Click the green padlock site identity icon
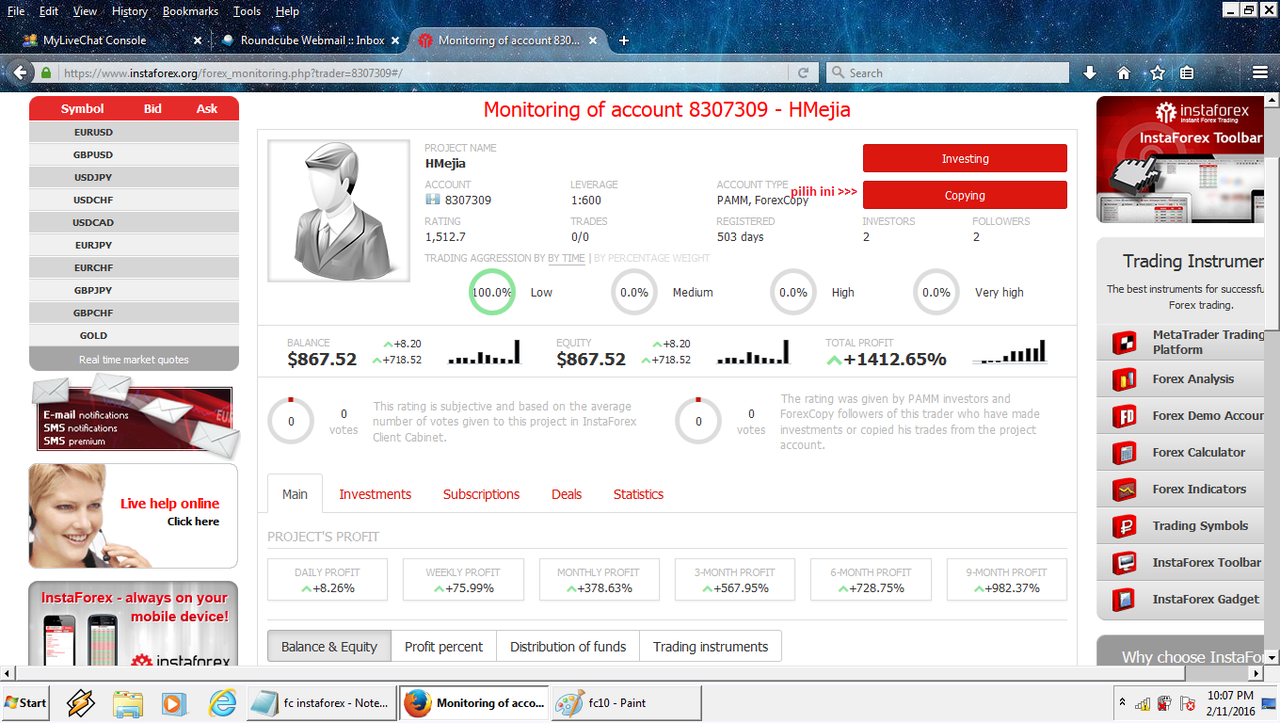1280x723 pixels. [x=46, y=73]
